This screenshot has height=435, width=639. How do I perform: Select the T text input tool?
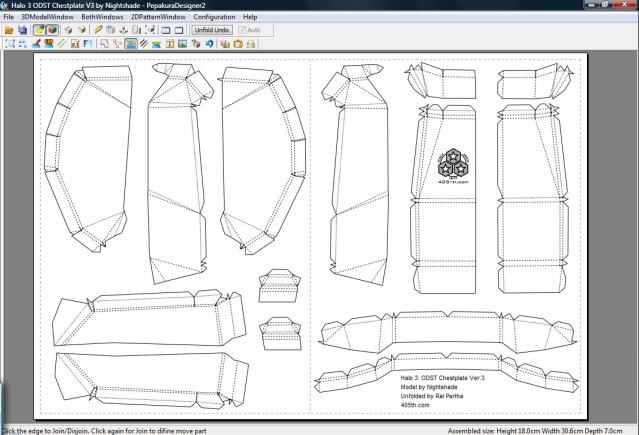point(170,44)
